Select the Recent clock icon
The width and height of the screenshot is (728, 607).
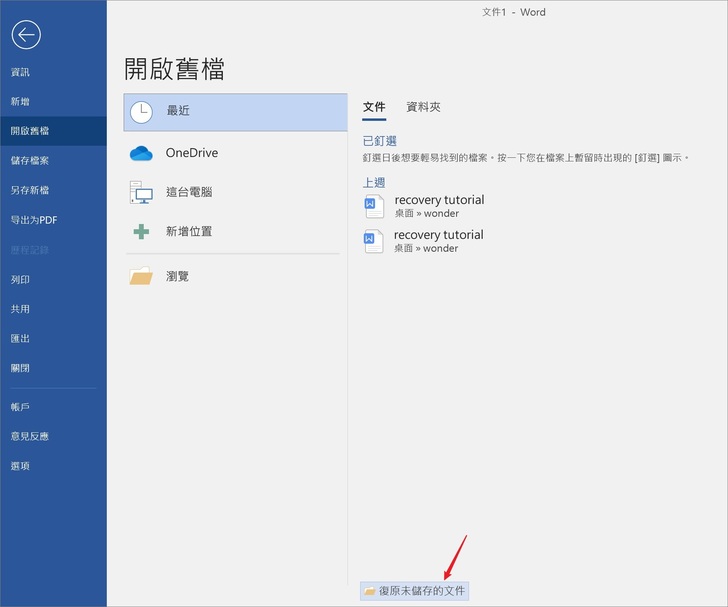pos(141,112)
